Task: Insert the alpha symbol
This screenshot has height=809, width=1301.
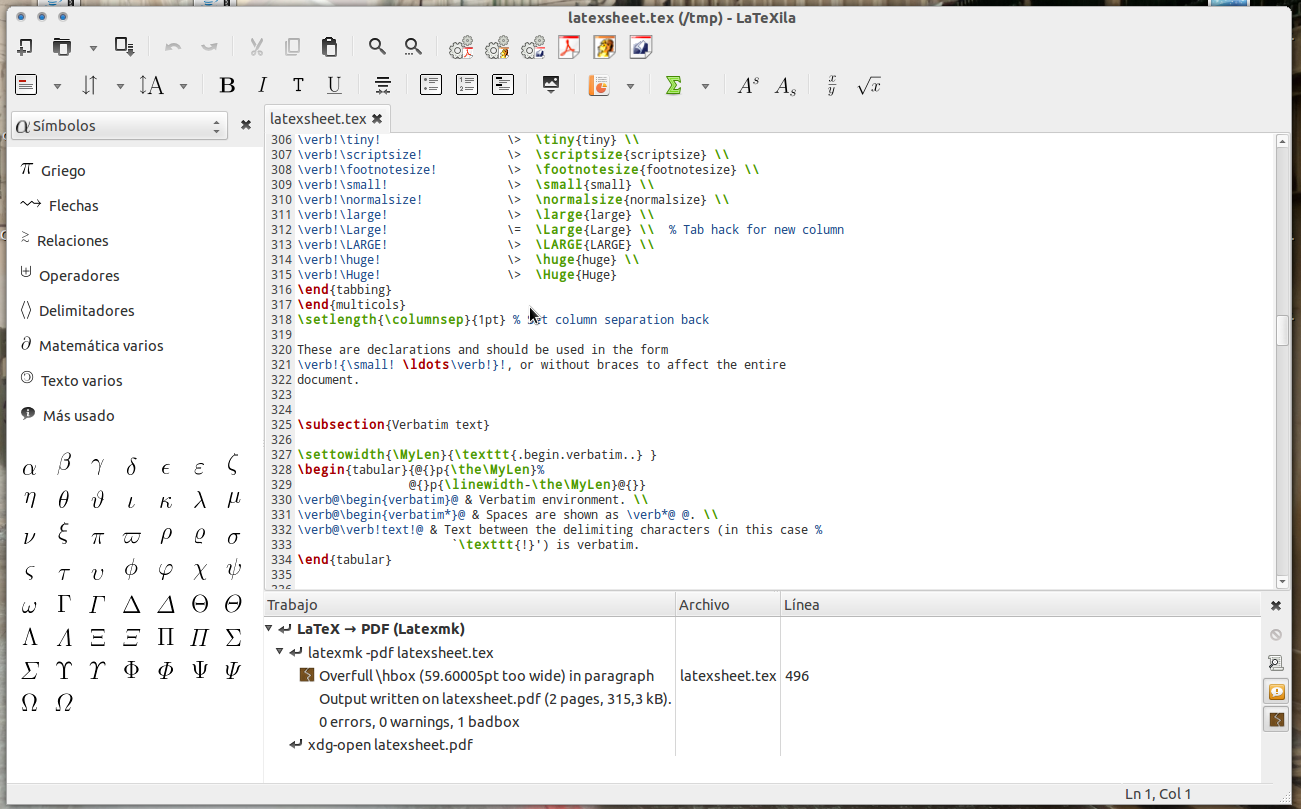Action: [29, 467]
